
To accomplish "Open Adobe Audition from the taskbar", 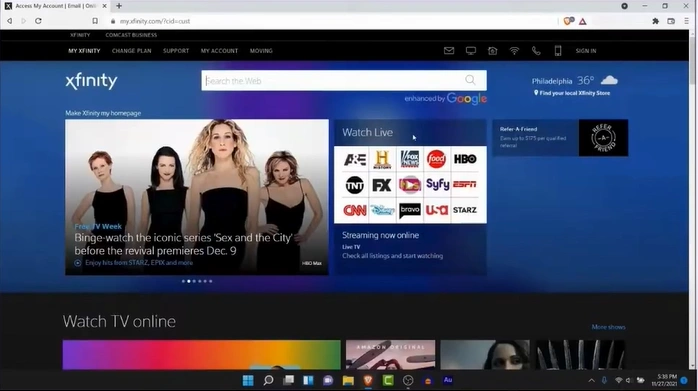I will 448,380.
